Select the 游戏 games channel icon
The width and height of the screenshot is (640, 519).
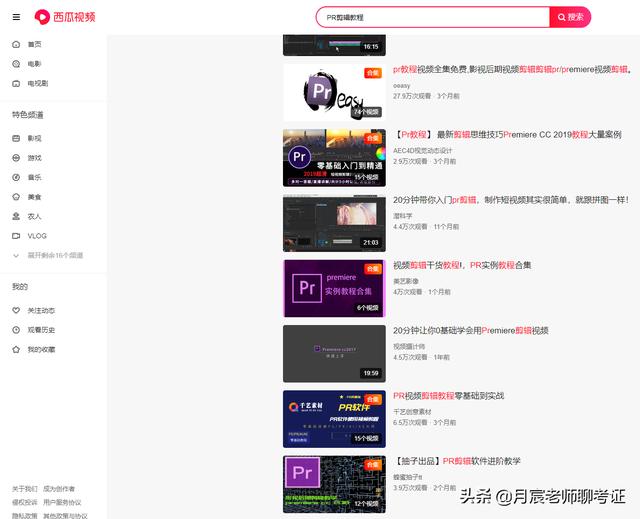[16, 158]
